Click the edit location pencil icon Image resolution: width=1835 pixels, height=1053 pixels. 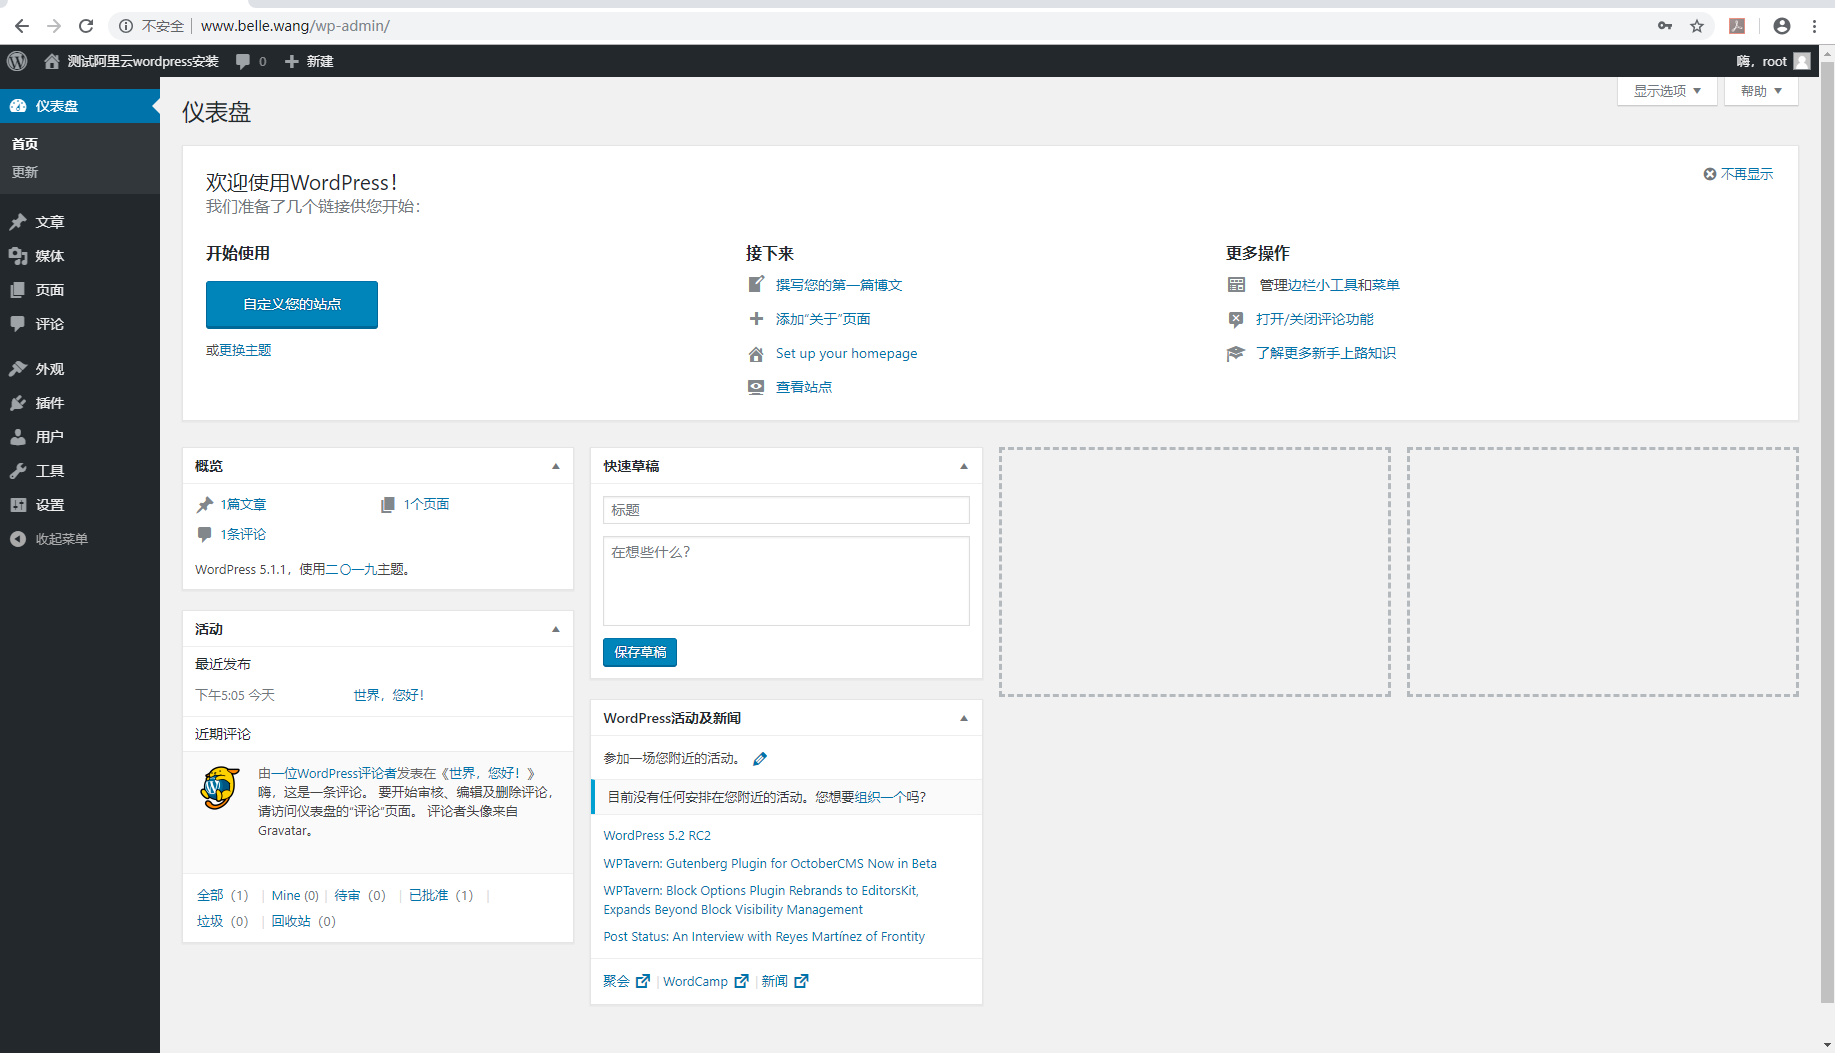760,759
